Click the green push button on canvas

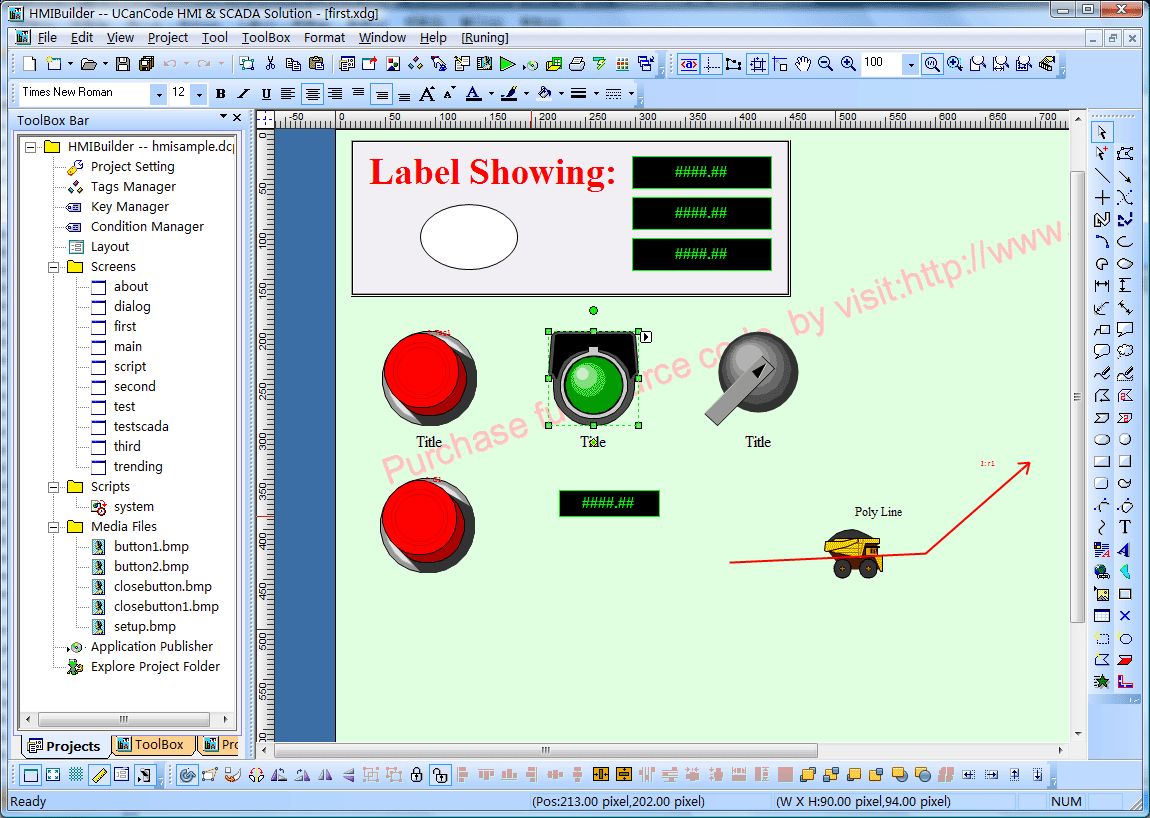click(x=592, y=382)
